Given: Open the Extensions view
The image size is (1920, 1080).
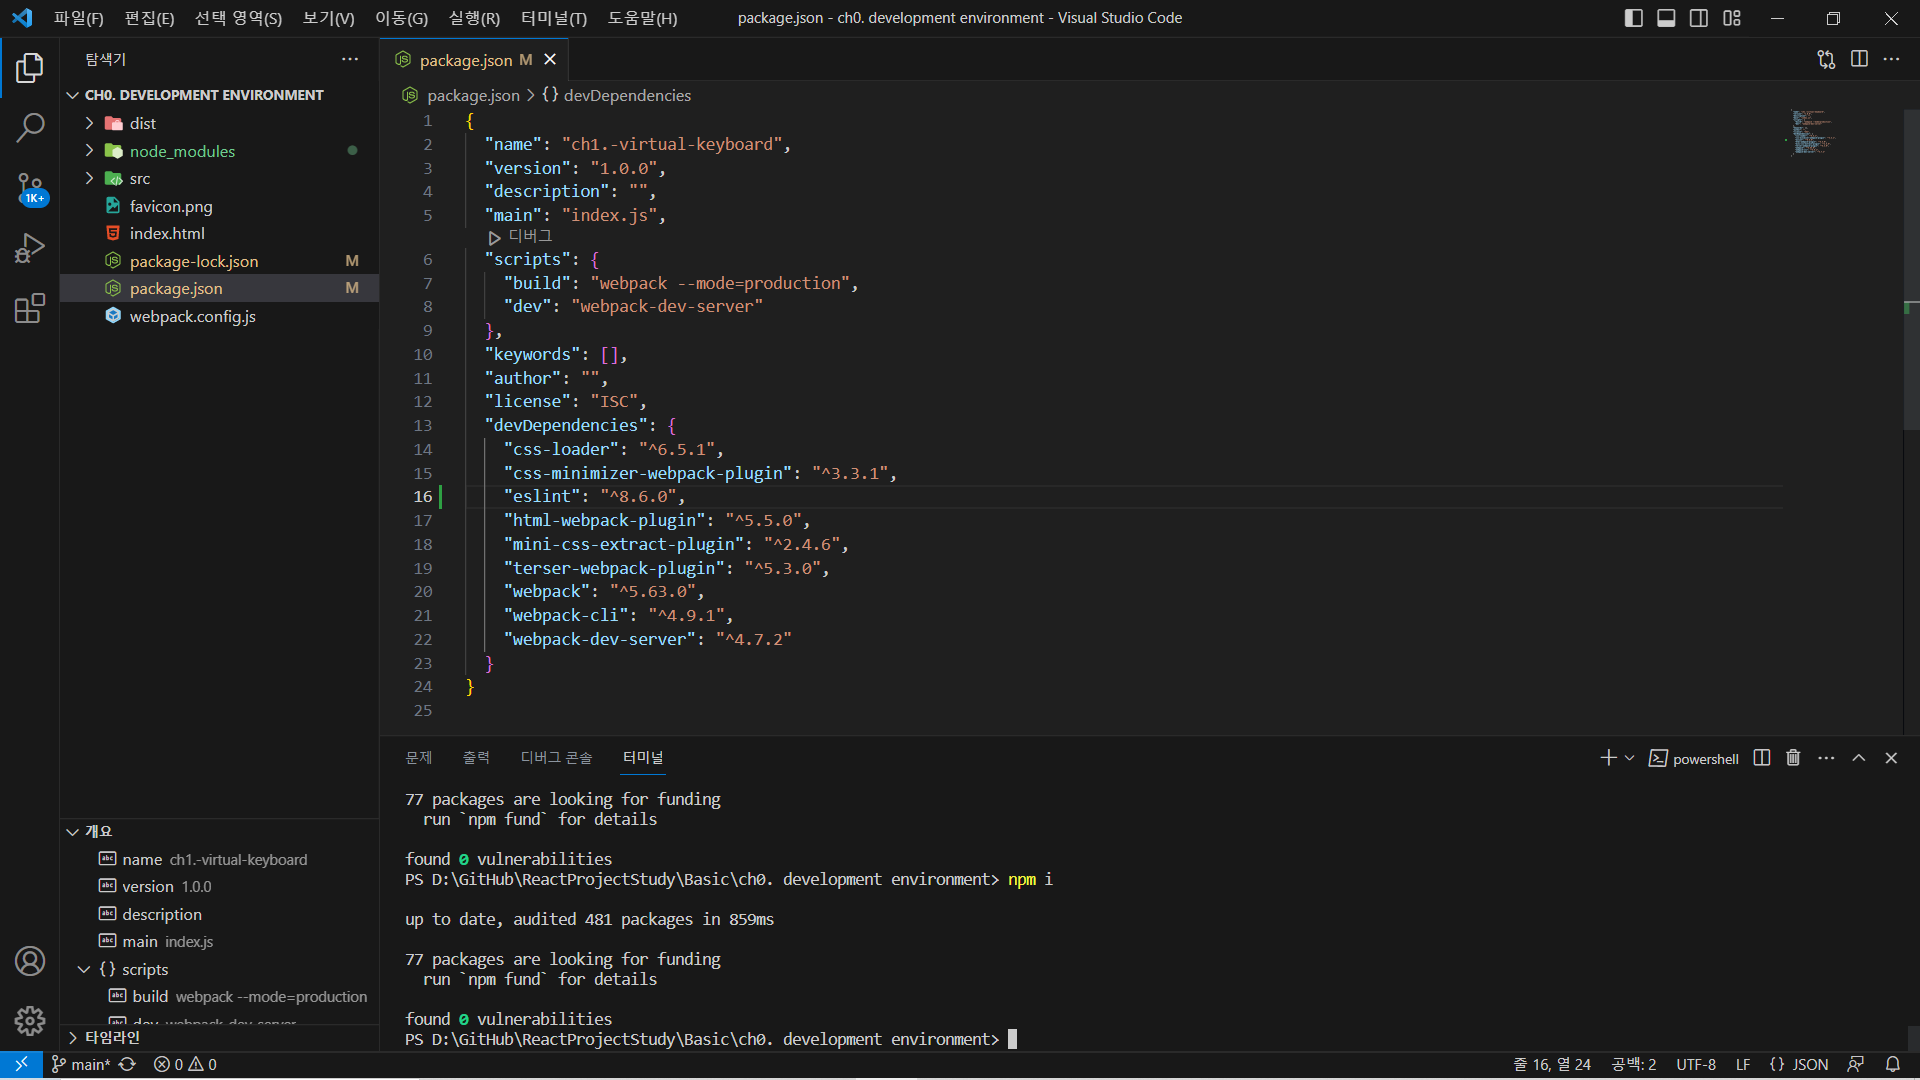Looking at the screenshot, I should click(30, 308).
